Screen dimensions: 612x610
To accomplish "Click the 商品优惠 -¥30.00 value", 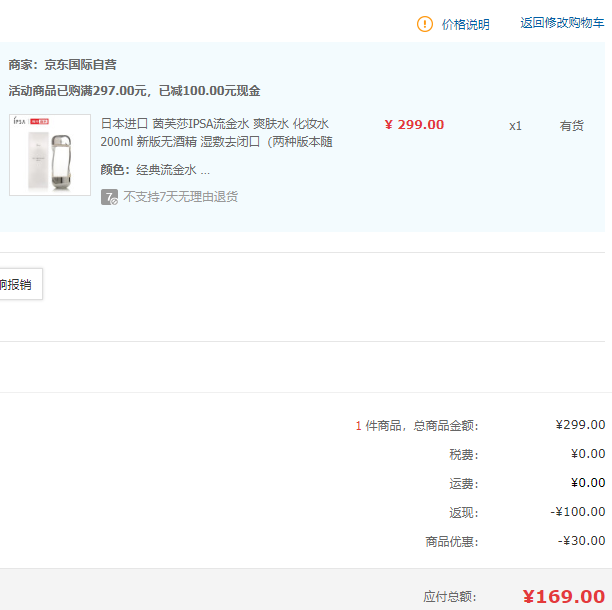I will pos(581,541).
